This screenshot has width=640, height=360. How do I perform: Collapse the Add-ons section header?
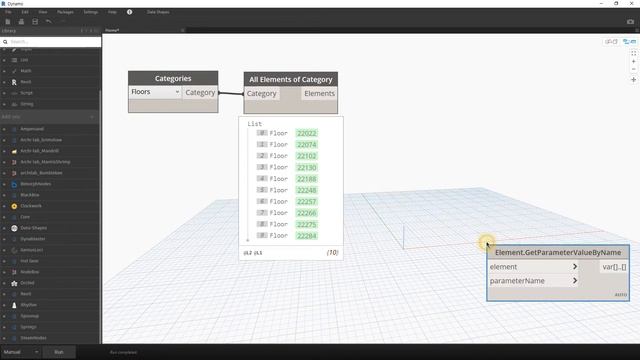click(49, 117)
